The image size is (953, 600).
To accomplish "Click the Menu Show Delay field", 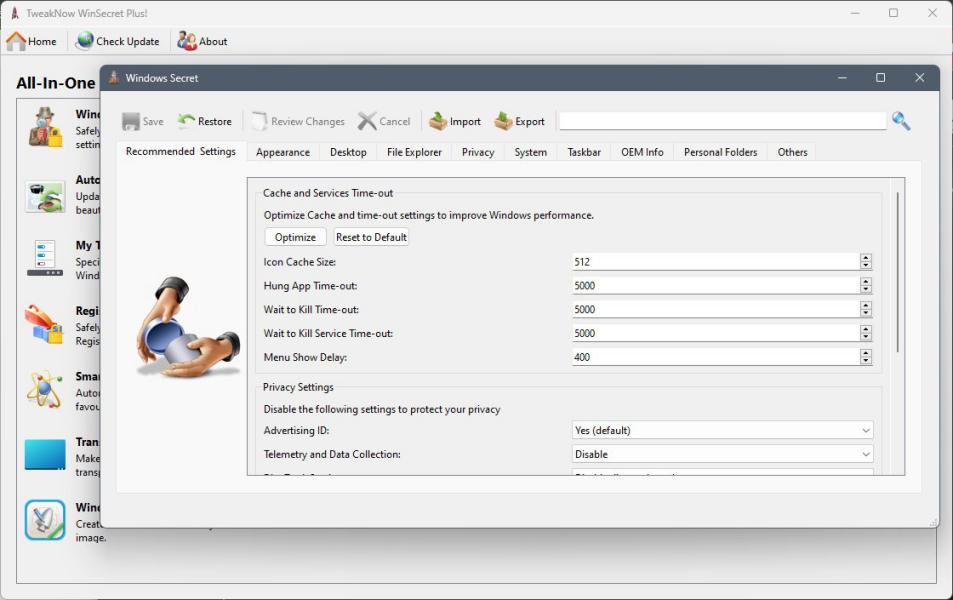I will click(x=716, y=357).
